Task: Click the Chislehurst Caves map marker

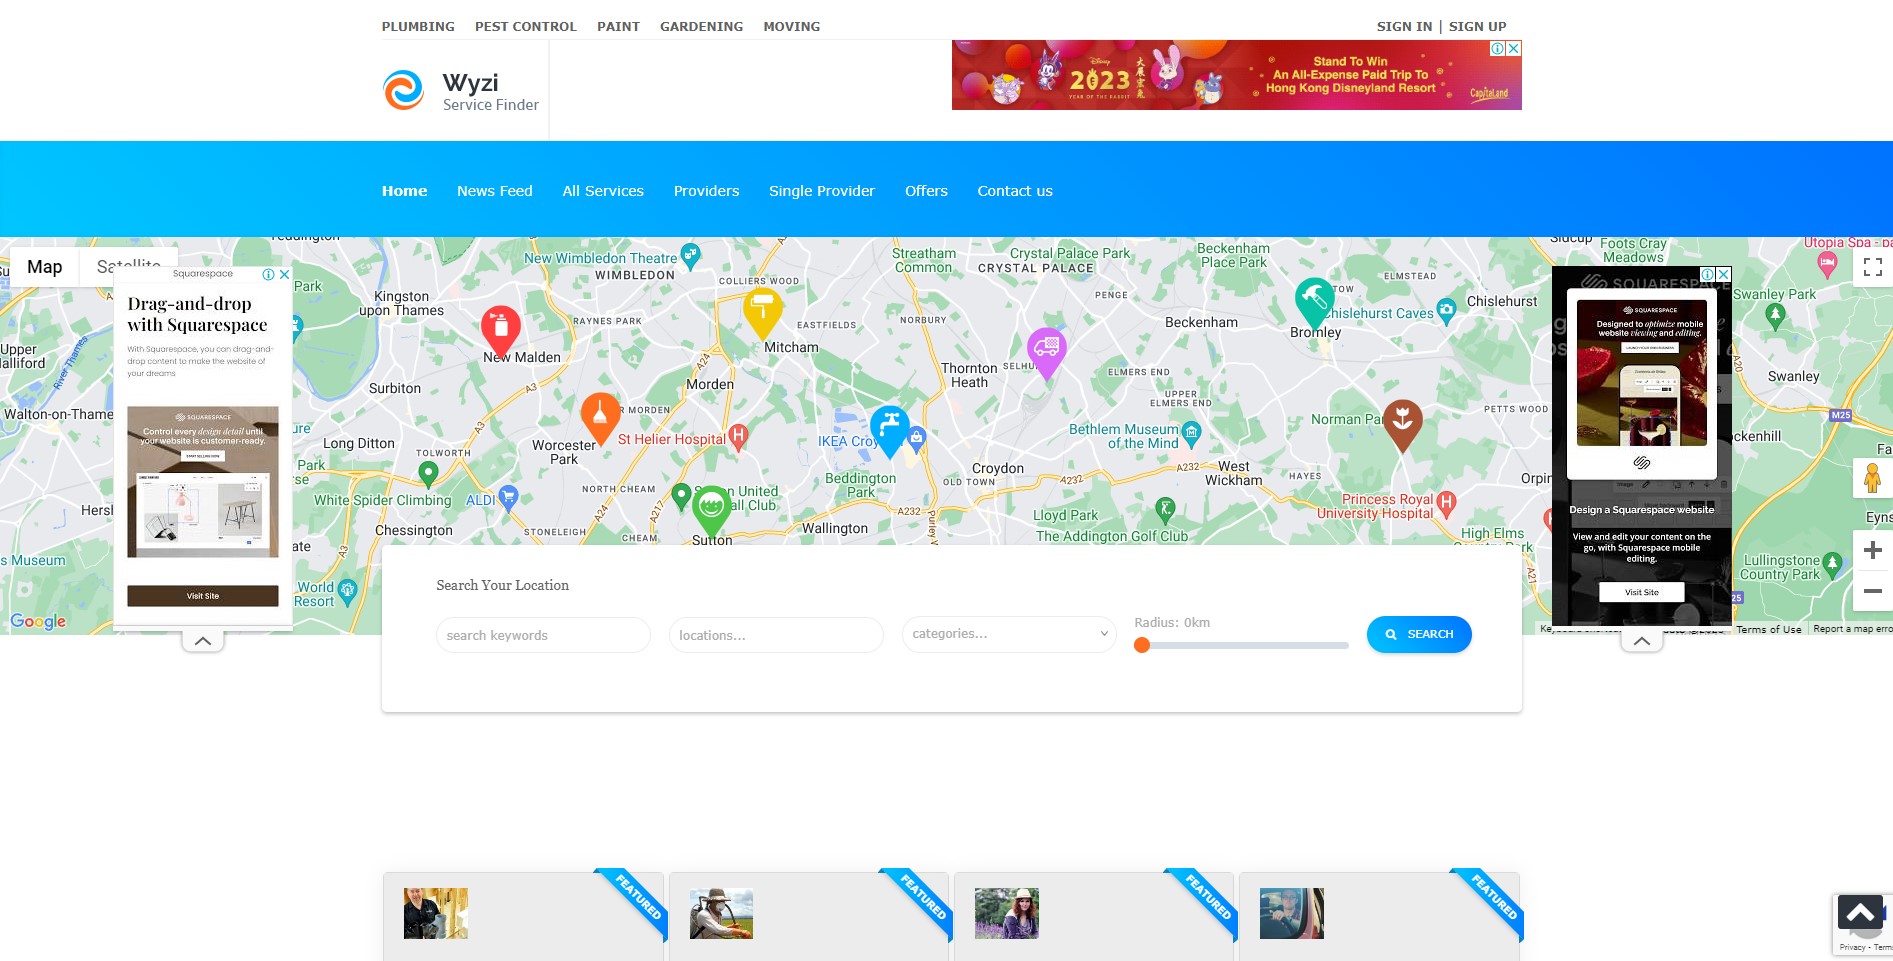Action: pyautogui.click(x=1446, y=310)
